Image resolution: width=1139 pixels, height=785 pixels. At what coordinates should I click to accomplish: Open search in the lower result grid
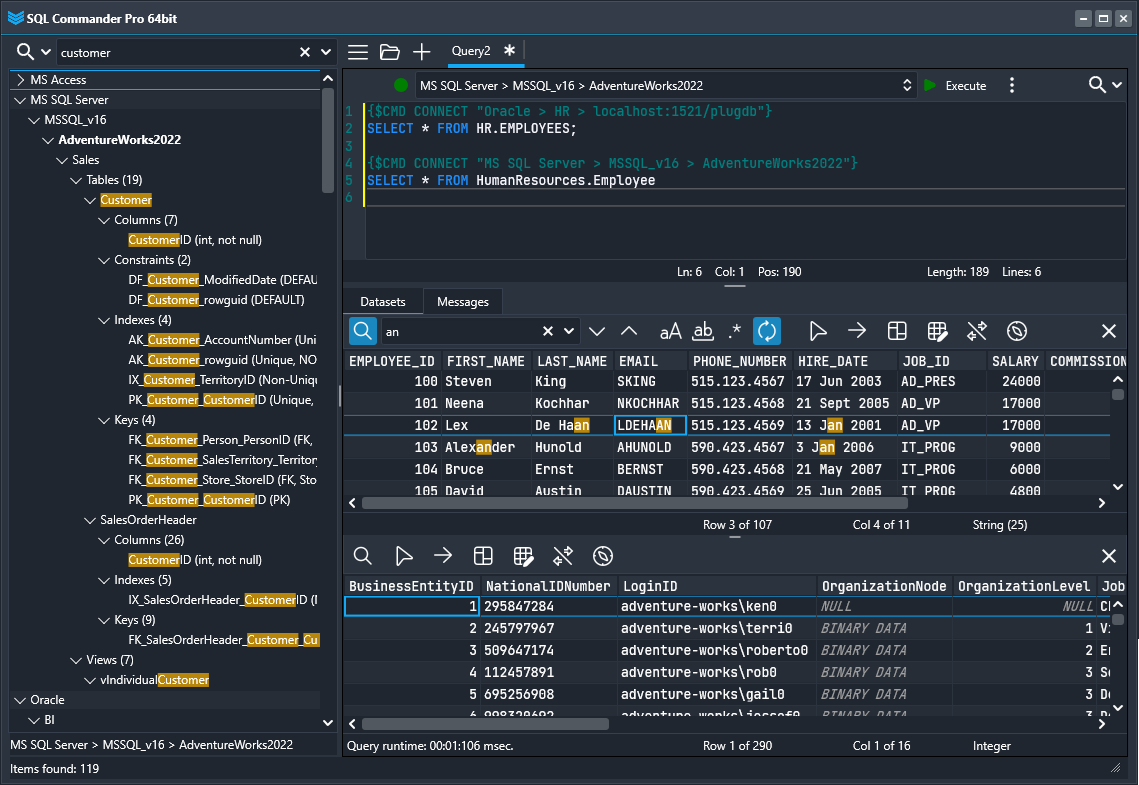tap(362, 555)
